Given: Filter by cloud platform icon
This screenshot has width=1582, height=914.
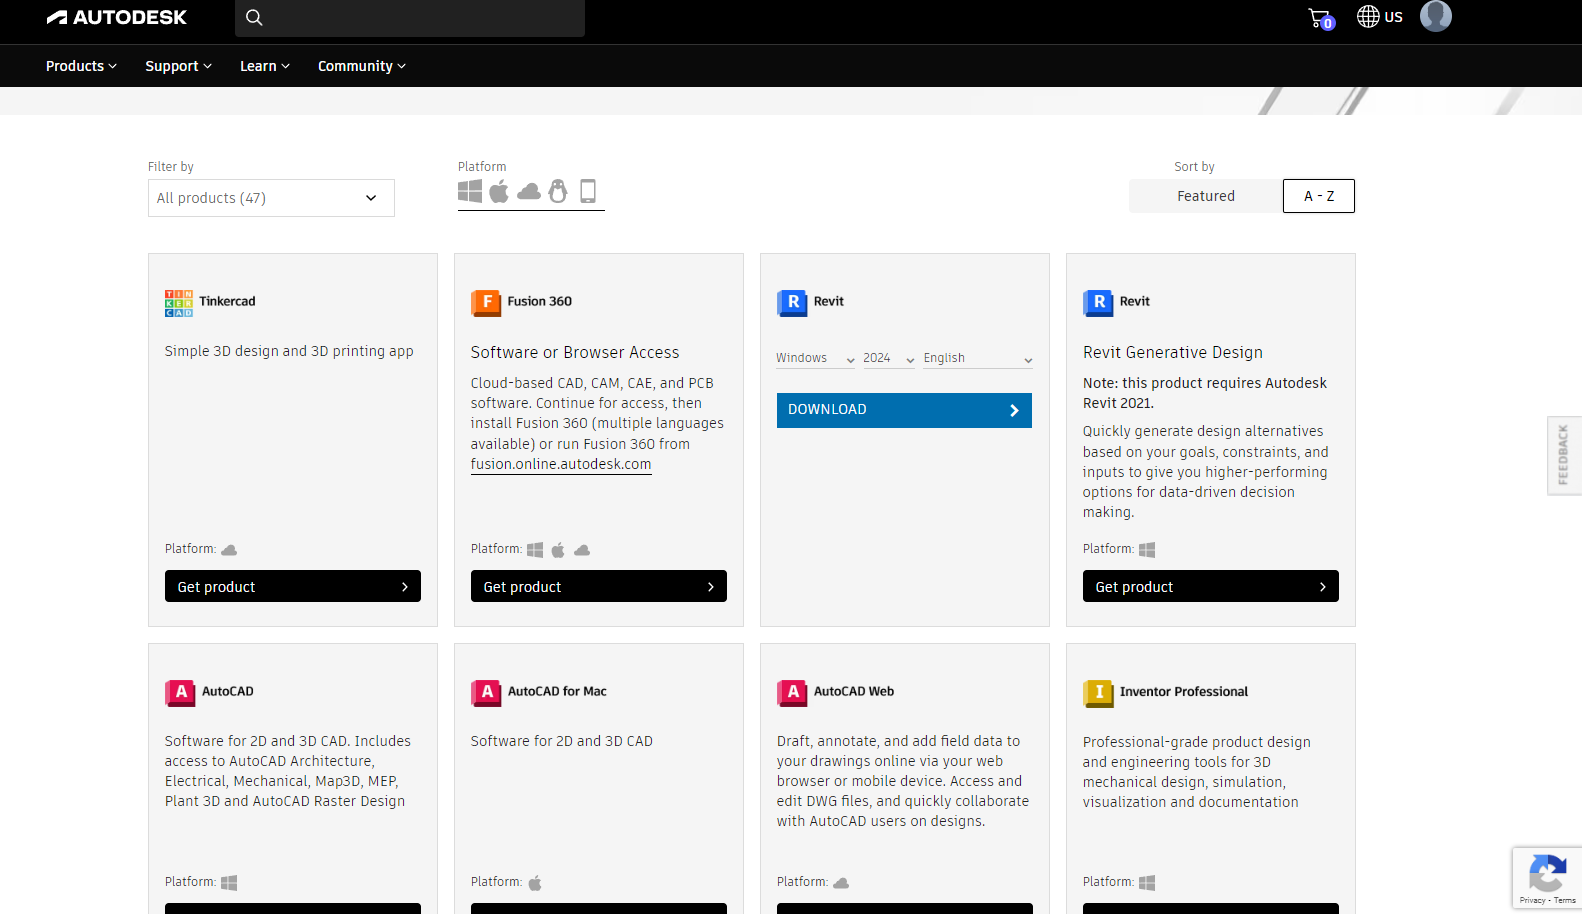Looking at the screenshot, I should click(x=529, y=191).
